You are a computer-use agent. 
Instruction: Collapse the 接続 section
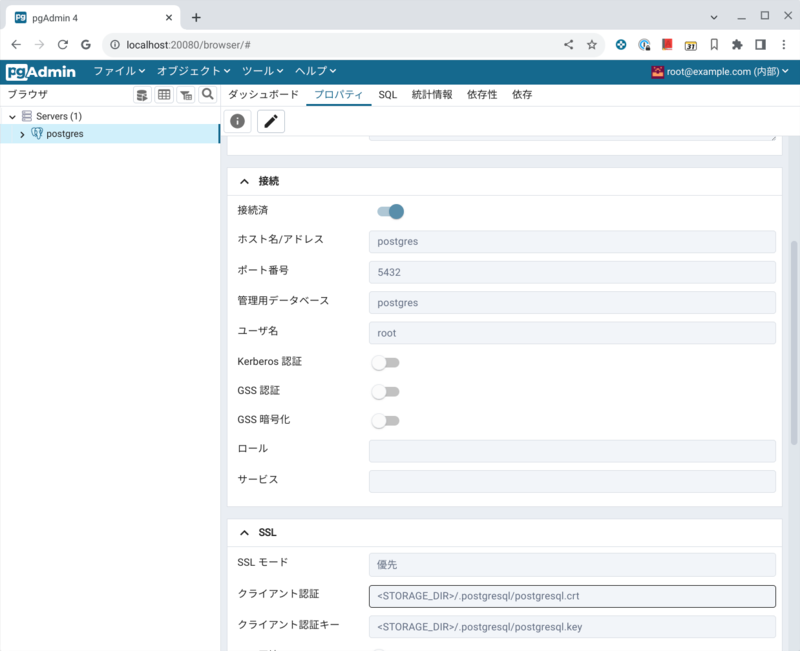[x=245, y=181]
